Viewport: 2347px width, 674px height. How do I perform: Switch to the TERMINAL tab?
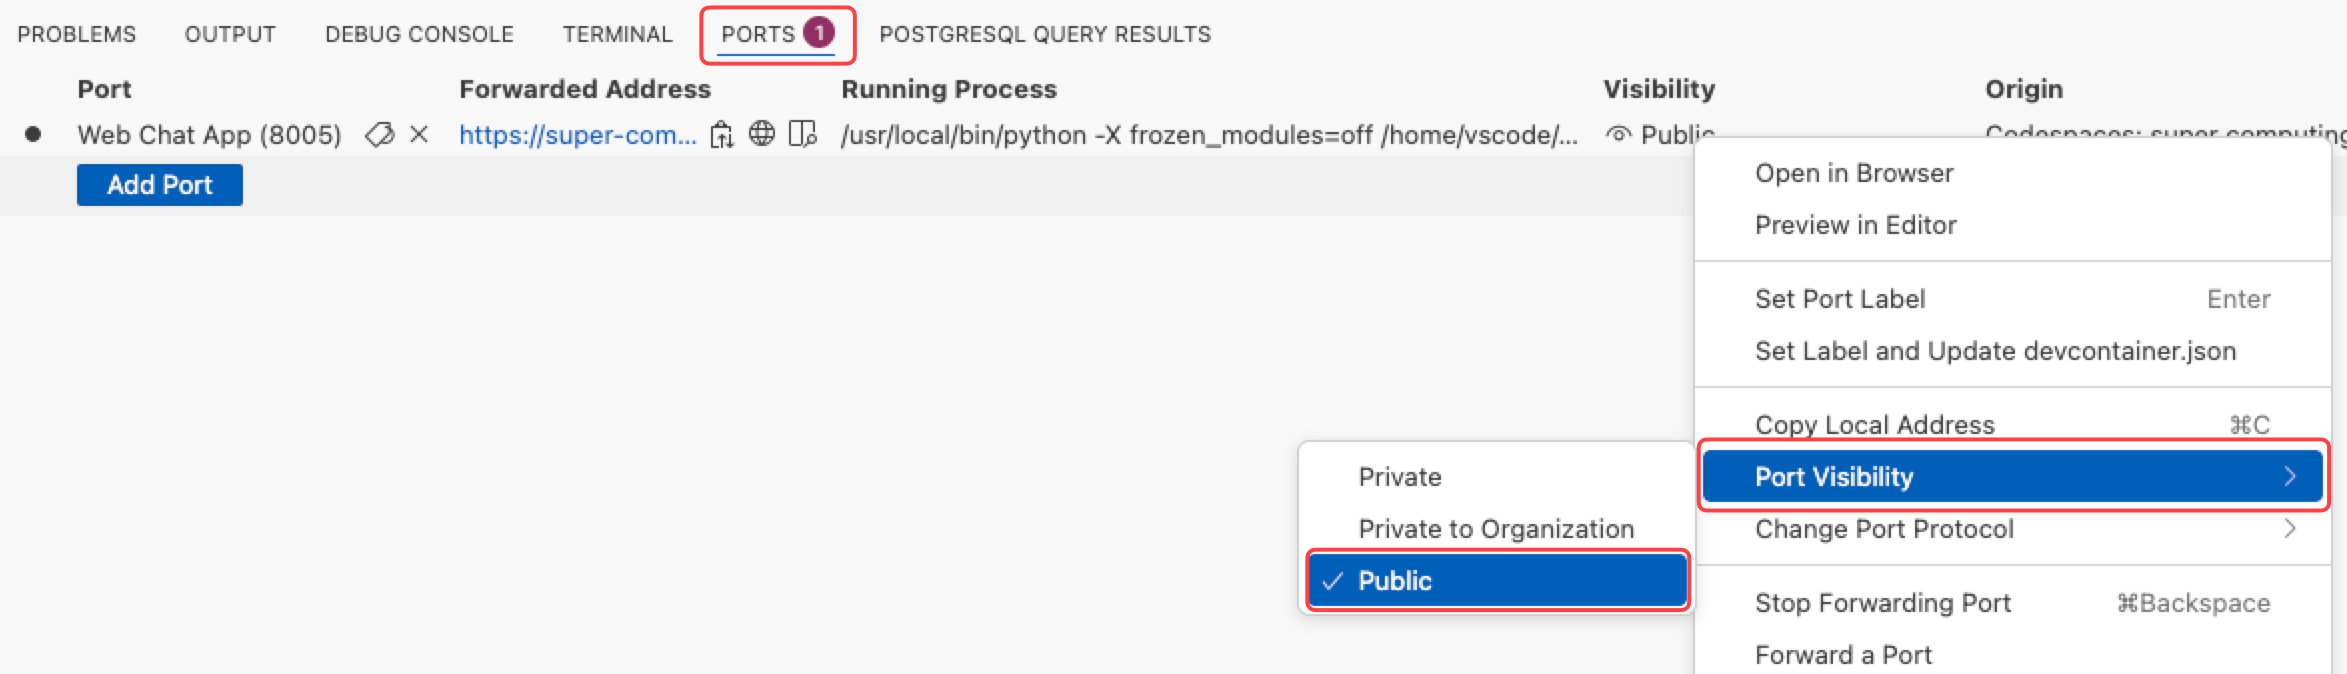point(617,34)
